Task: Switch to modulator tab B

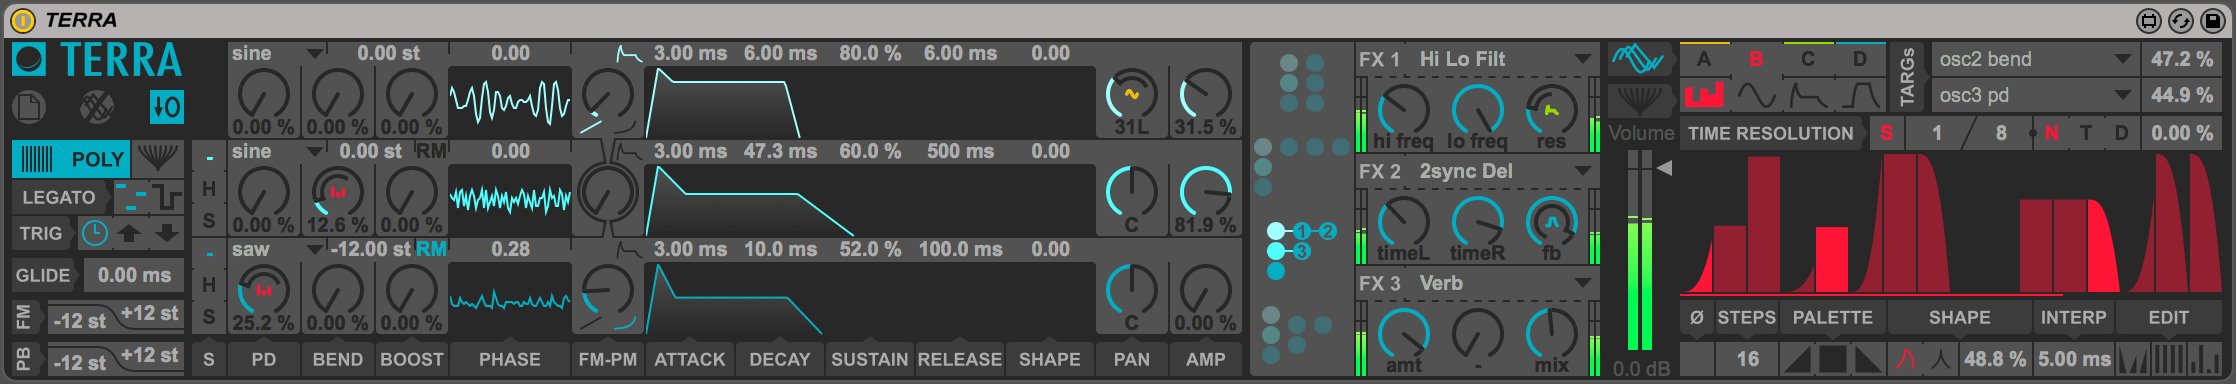Action: click(1755, 59)
